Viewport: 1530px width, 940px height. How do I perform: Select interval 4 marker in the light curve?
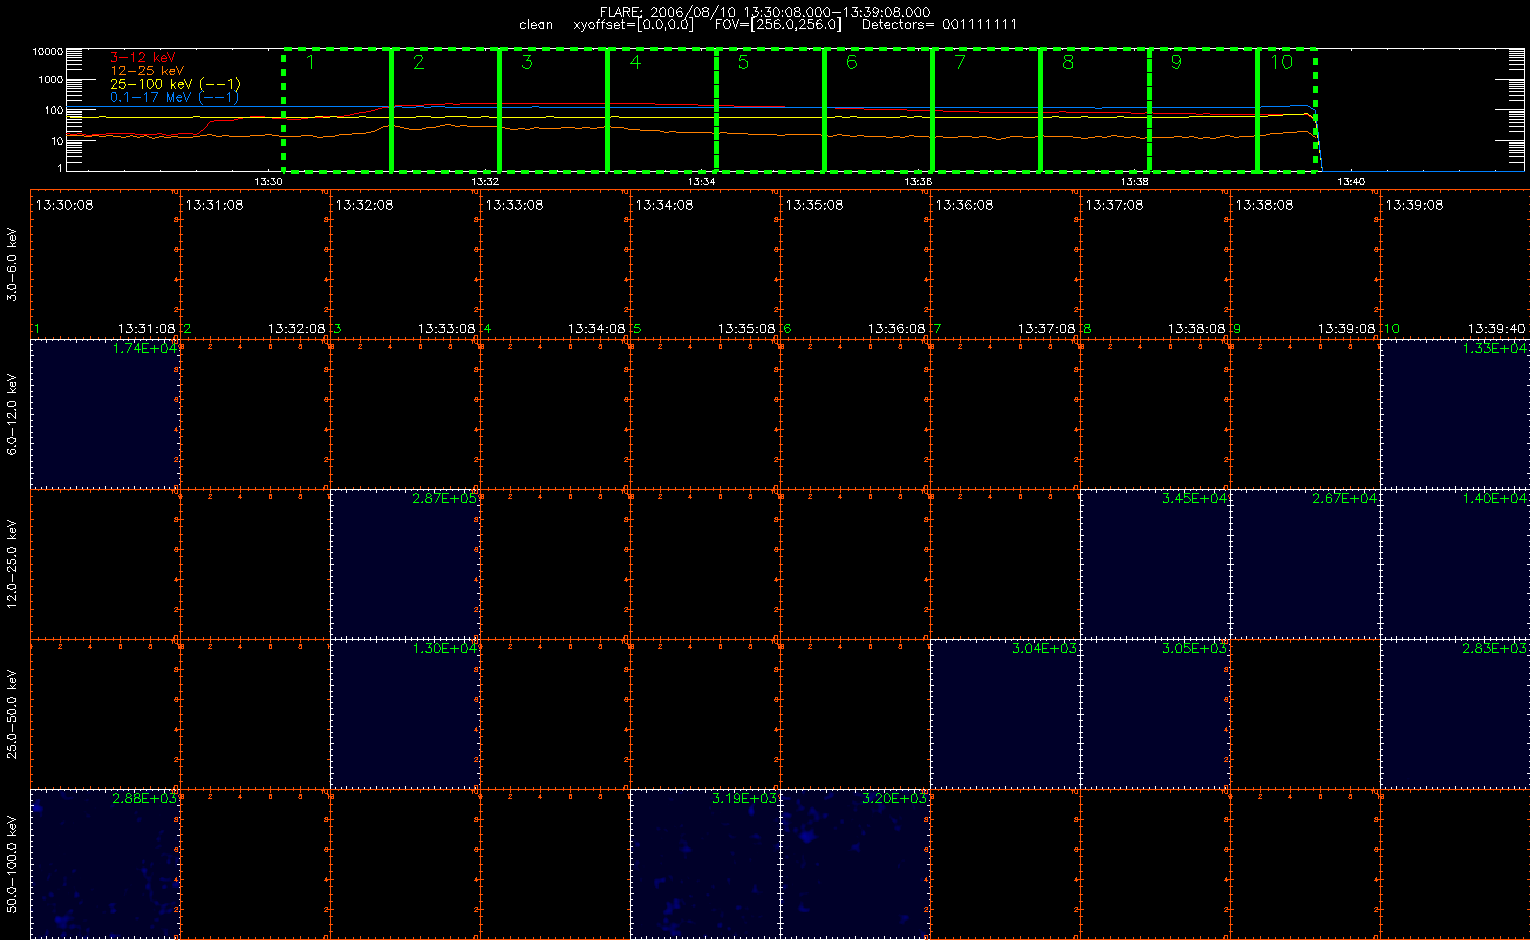(635, 62)
